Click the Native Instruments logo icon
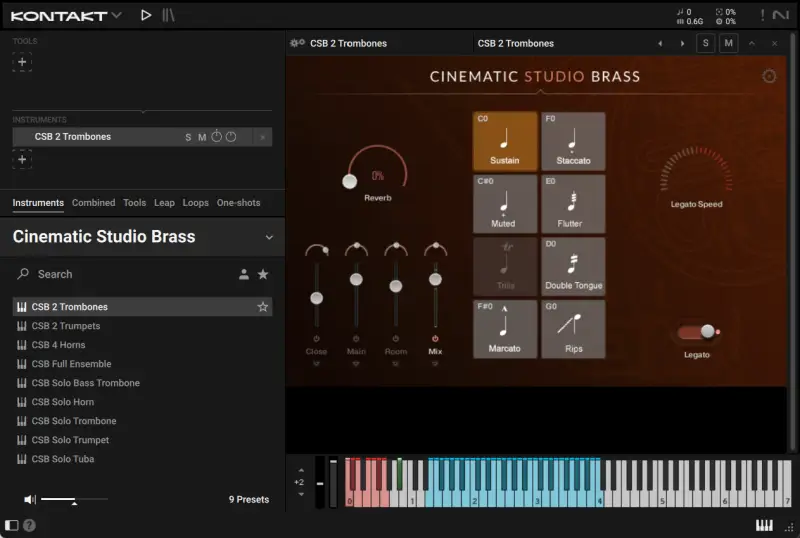 coord(781,15)
